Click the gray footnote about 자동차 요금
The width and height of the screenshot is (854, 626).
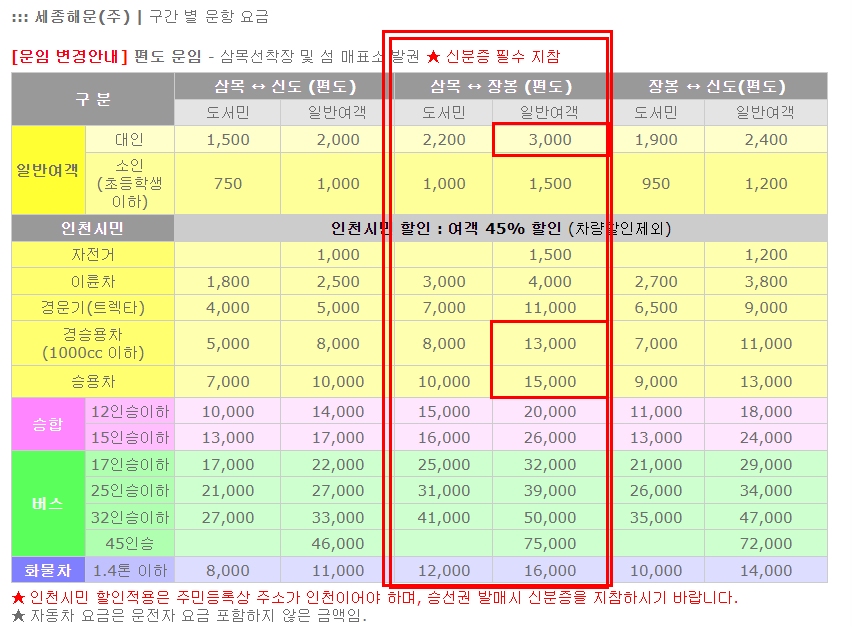pos(190,616)
